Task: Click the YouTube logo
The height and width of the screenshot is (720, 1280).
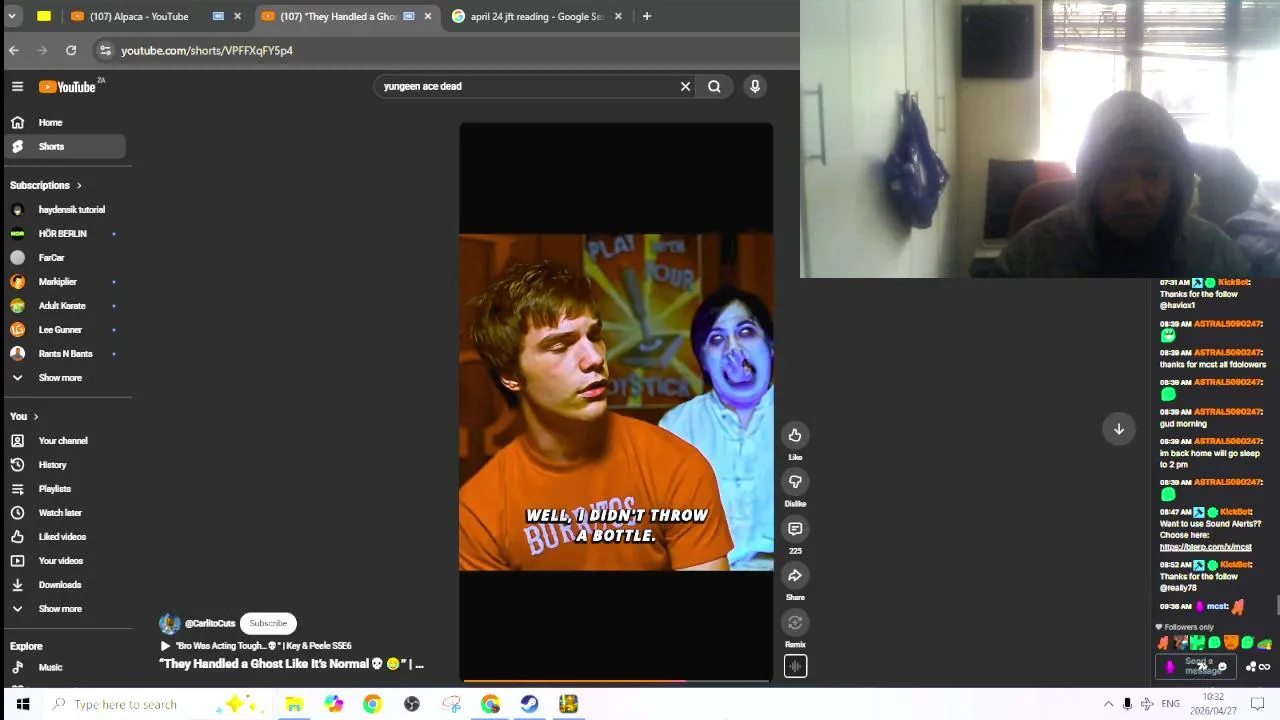Action: (67, 87)
